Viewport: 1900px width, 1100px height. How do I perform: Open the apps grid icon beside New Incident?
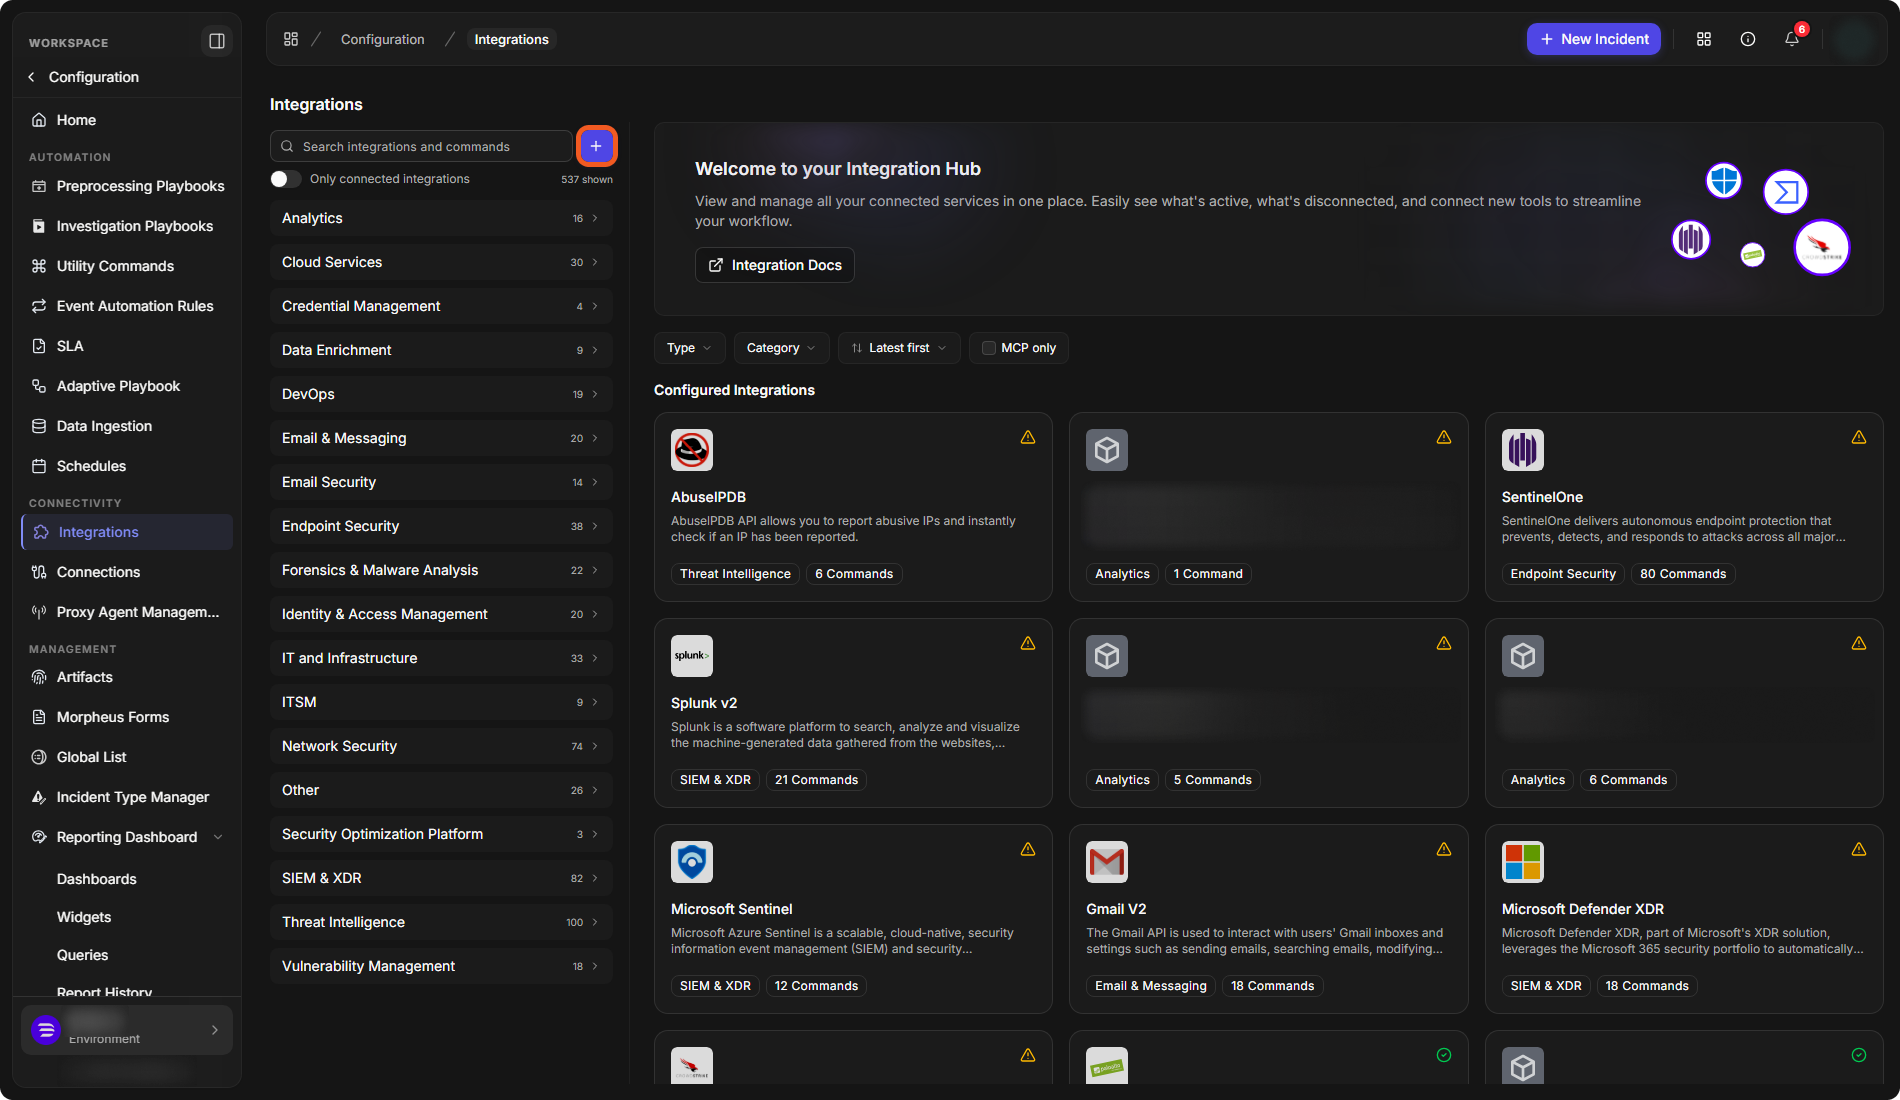tap(1704, 39)
